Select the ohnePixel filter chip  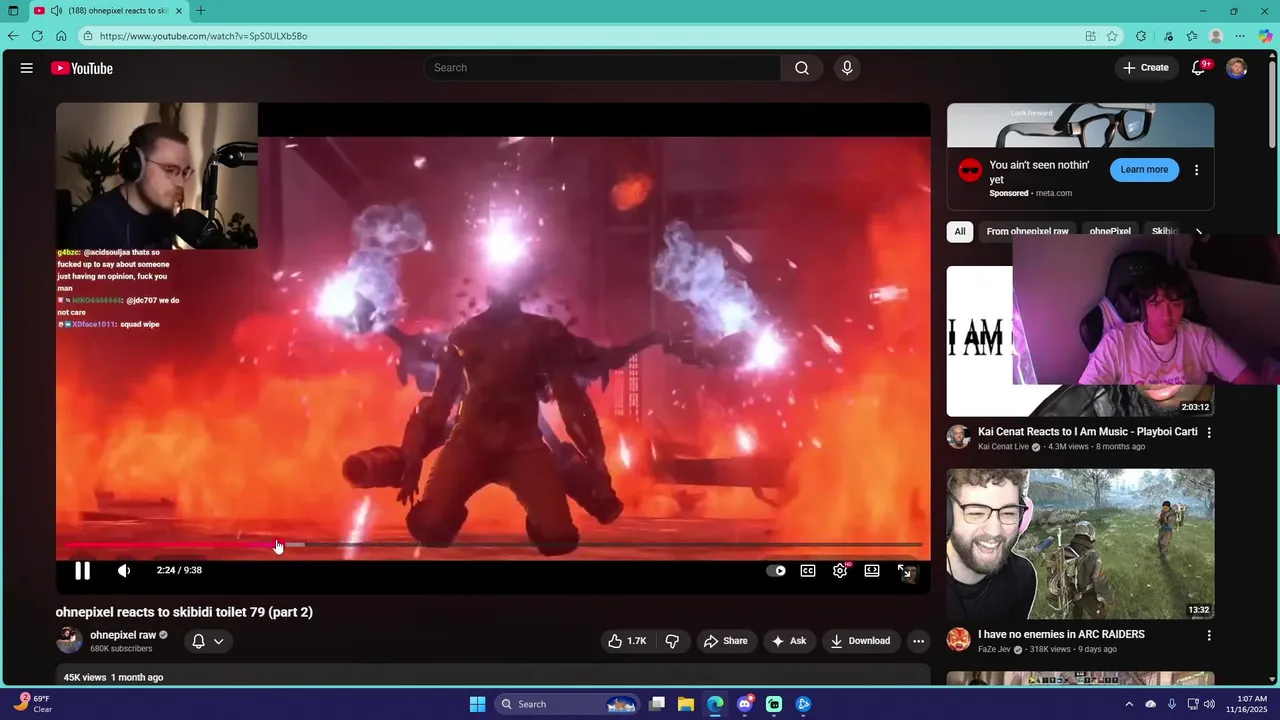coord(1110,231)
